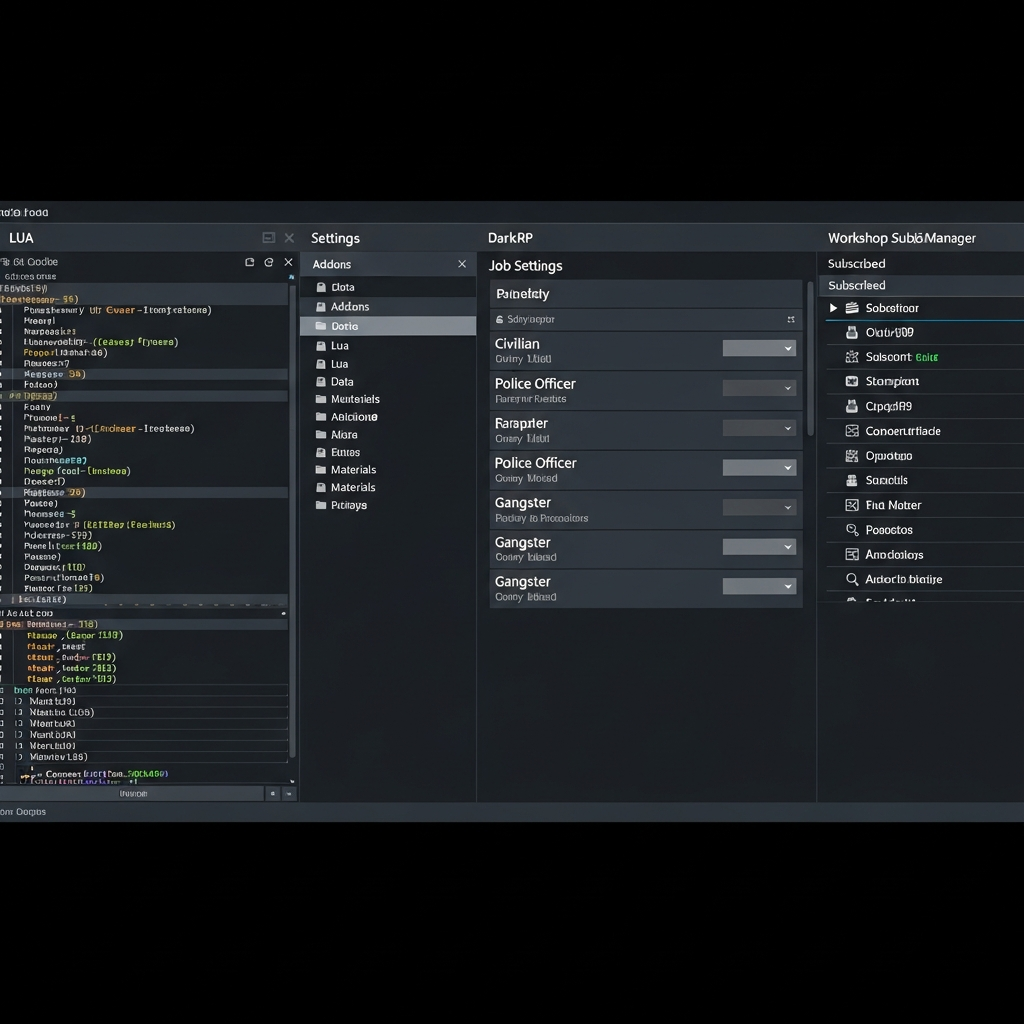Open the dropdown for Police Officer below Farapıter
1024x1024 pixels.
click(x=759, y=468)
